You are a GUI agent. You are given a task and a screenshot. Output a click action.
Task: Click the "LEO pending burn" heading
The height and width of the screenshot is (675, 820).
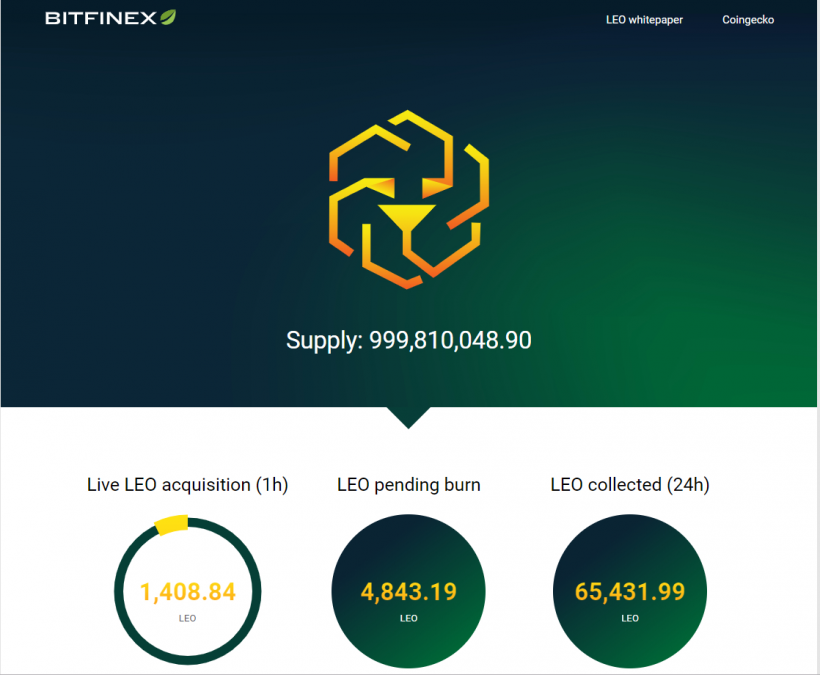[409, 485]
